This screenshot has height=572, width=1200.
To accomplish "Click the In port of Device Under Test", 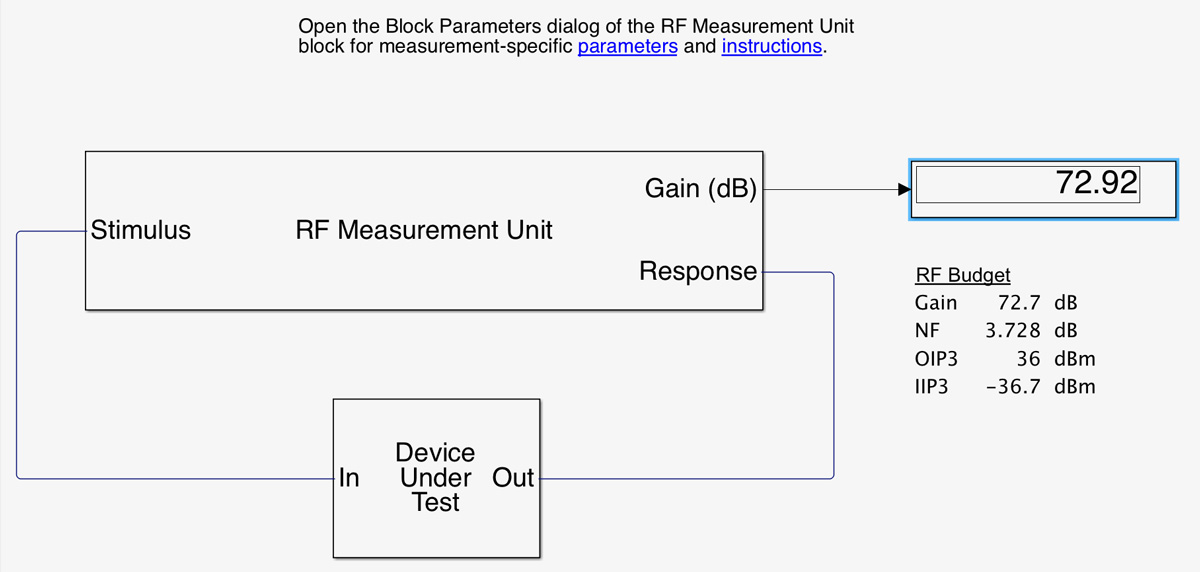I will pyautogui.click(x=349, y=478).
